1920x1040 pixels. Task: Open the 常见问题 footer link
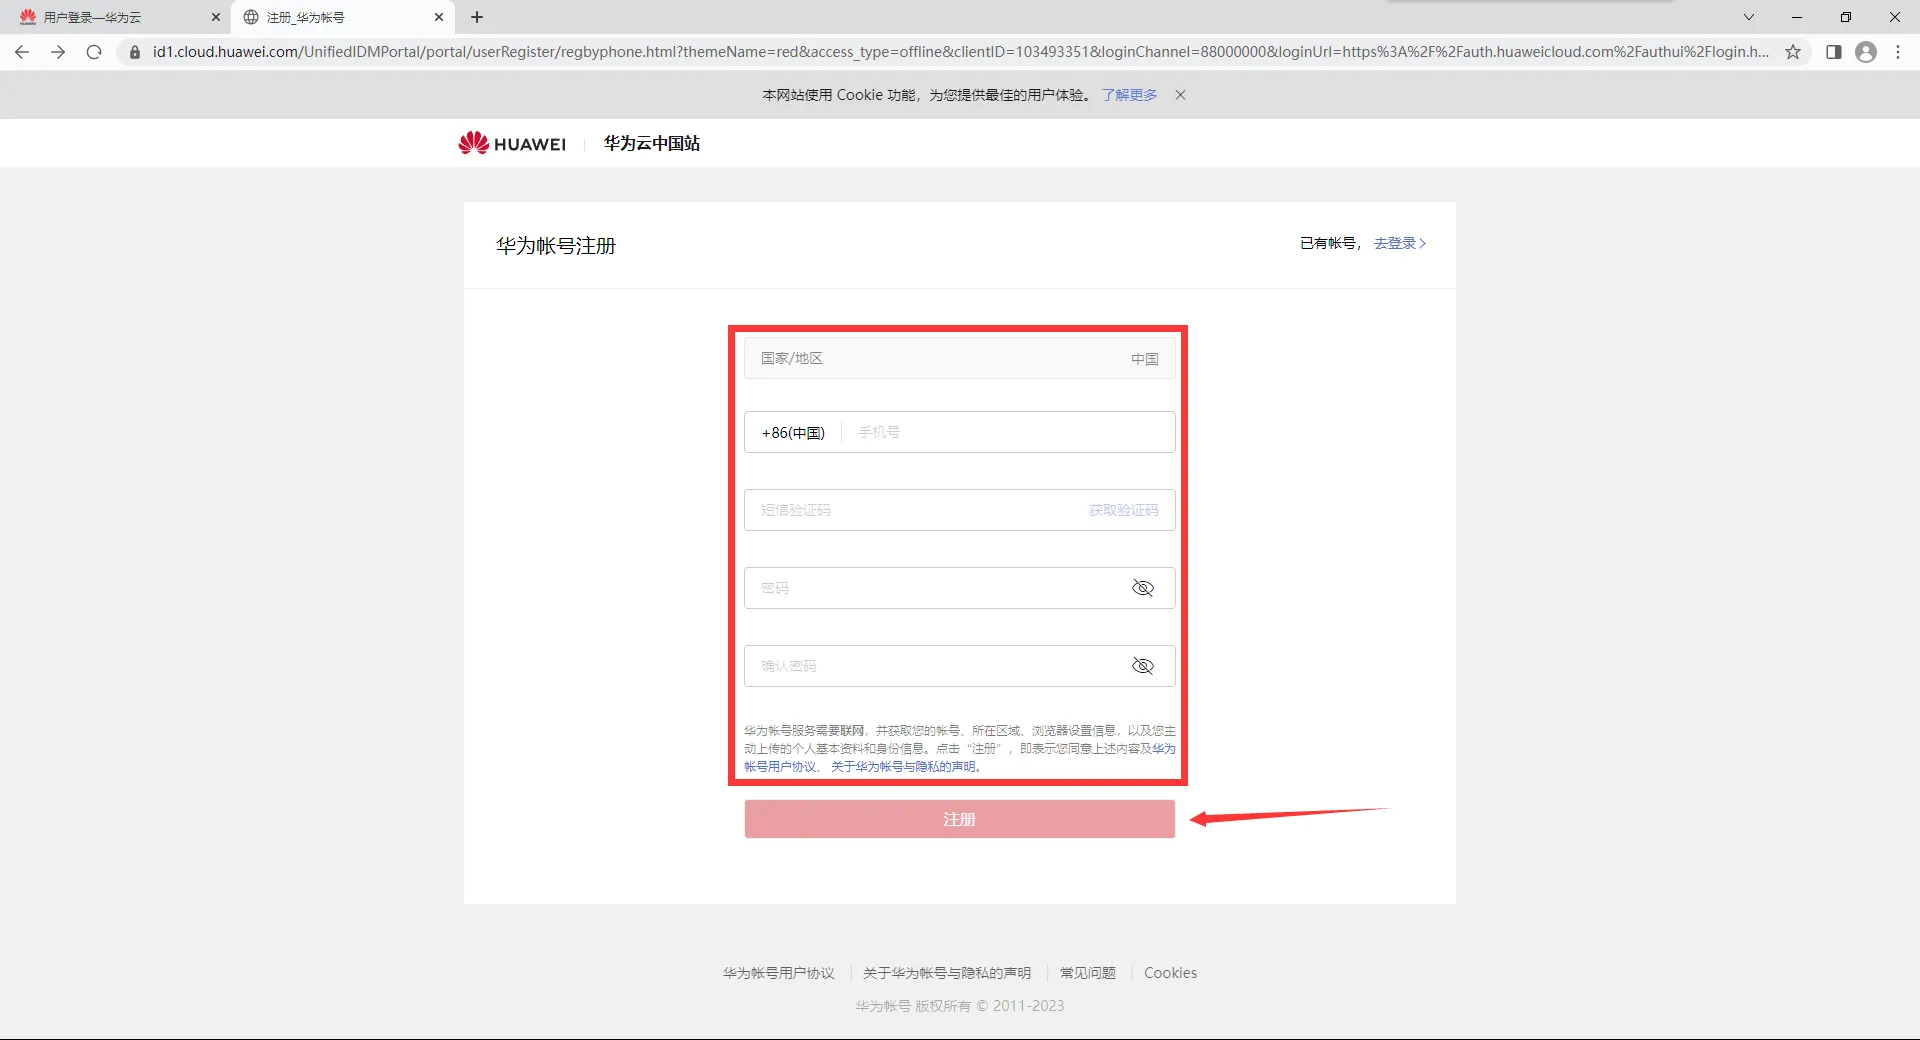[1088, 973]
